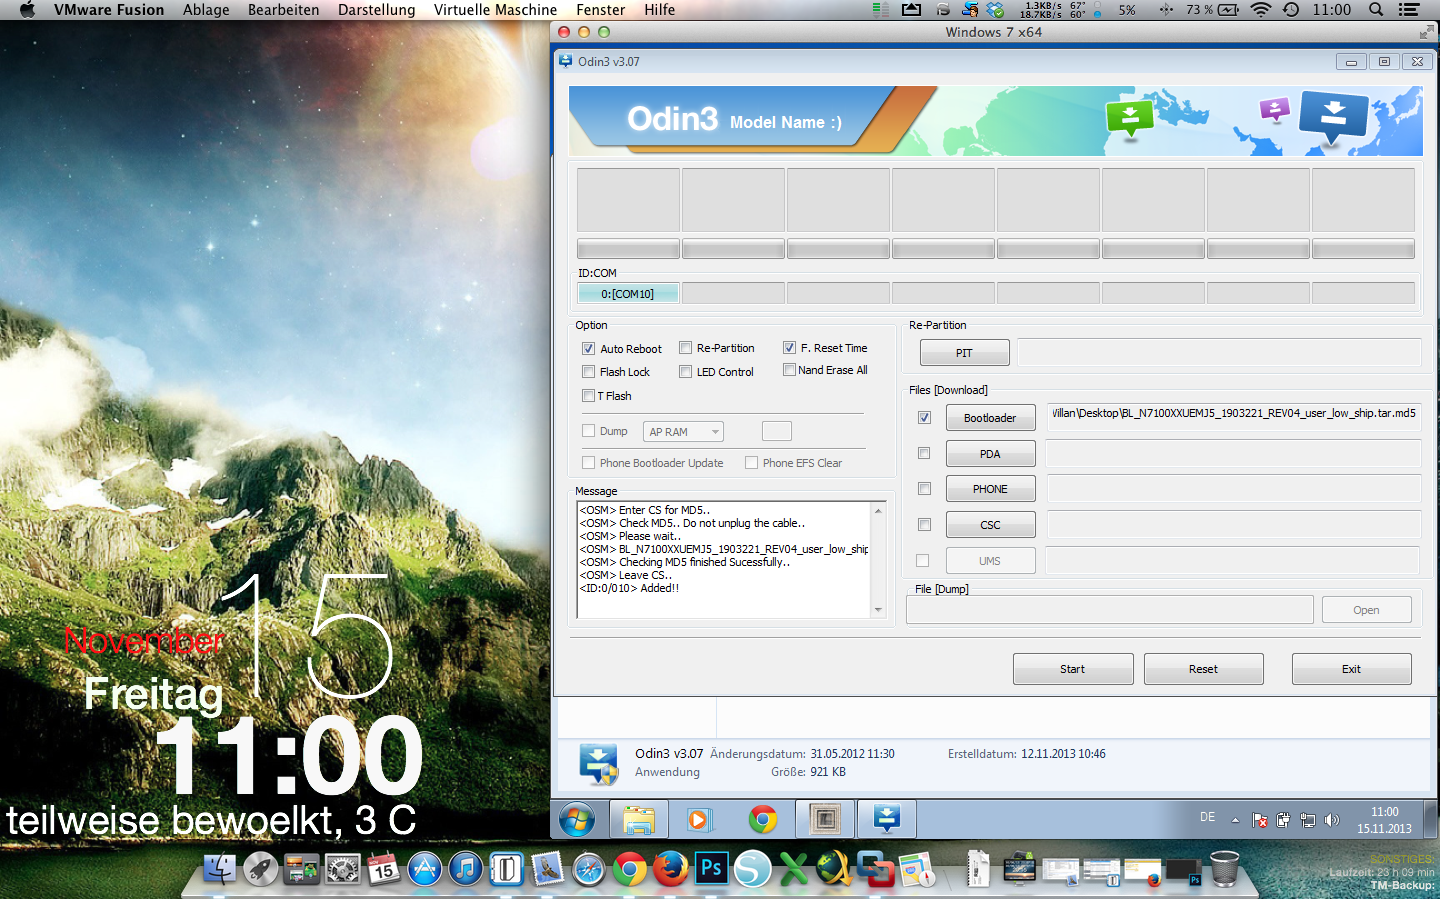Enable the checkbox beside PHONE
This screenshot has width=1440, height=899.
tap(925, 489)
